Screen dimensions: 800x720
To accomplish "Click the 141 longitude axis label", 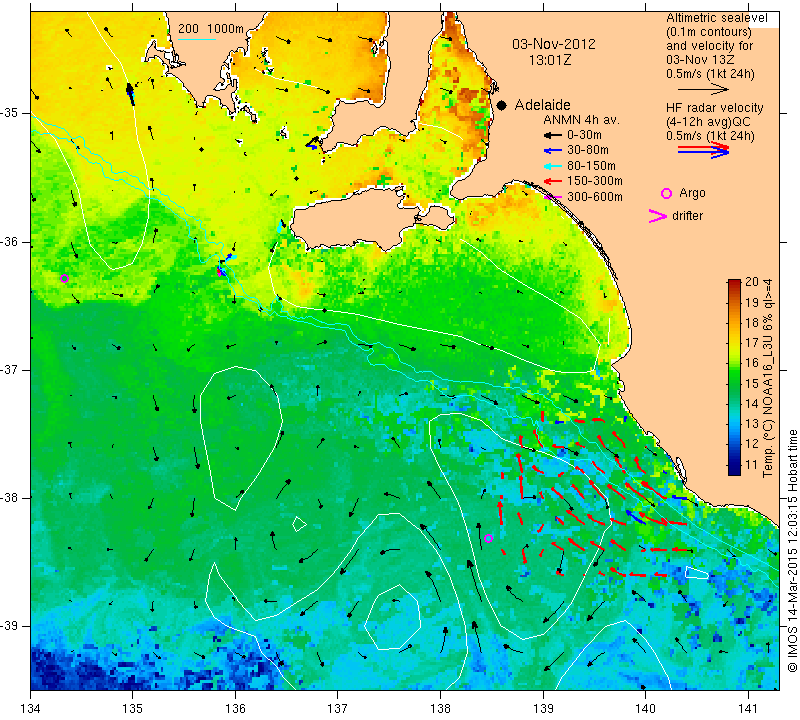I will (x=748, y=709).
